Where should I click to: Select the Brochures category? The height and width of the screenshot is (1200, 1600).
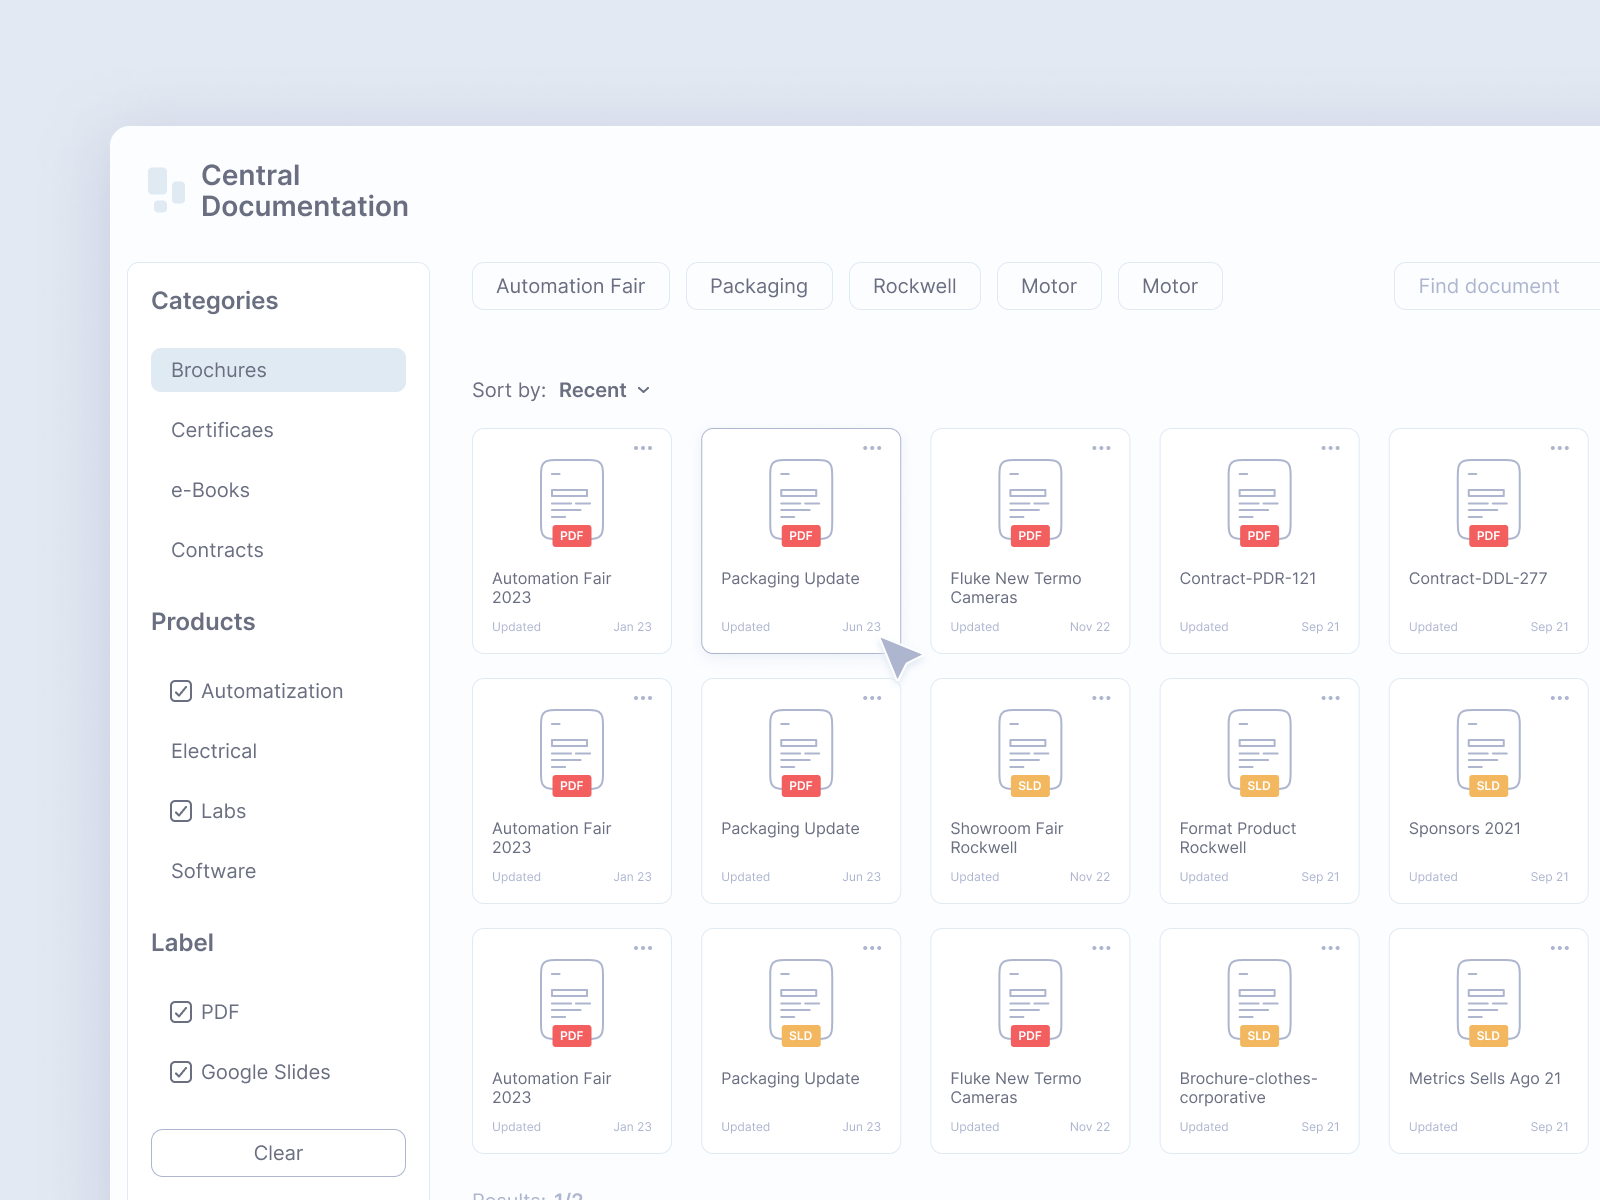278,370
